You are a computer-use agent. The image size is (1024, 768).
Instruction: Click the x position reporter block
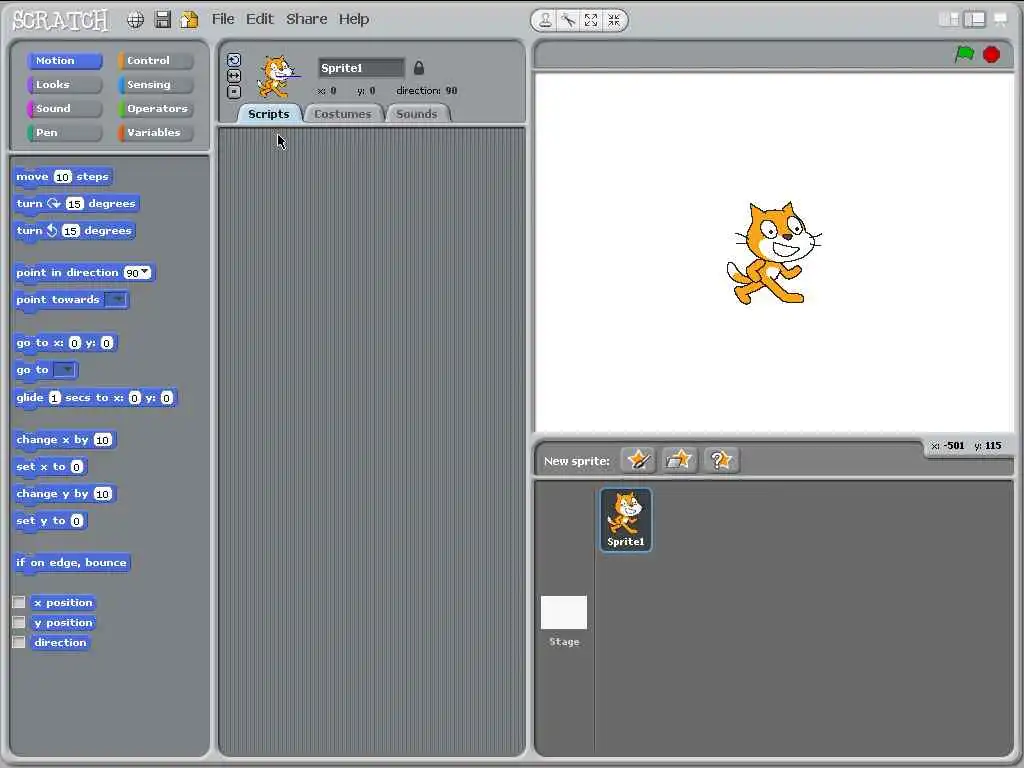click(x=63, y=603)
